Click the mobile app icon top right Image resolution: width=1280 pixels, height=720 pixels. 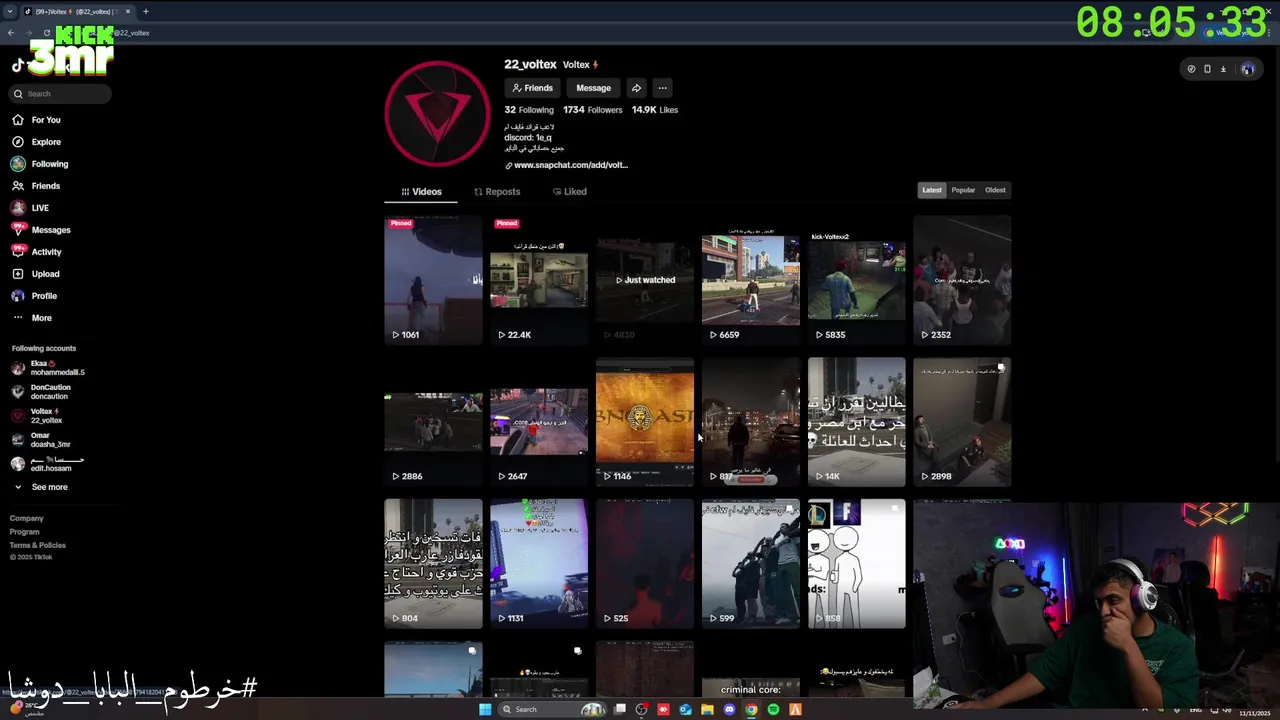click(1207, 69)
